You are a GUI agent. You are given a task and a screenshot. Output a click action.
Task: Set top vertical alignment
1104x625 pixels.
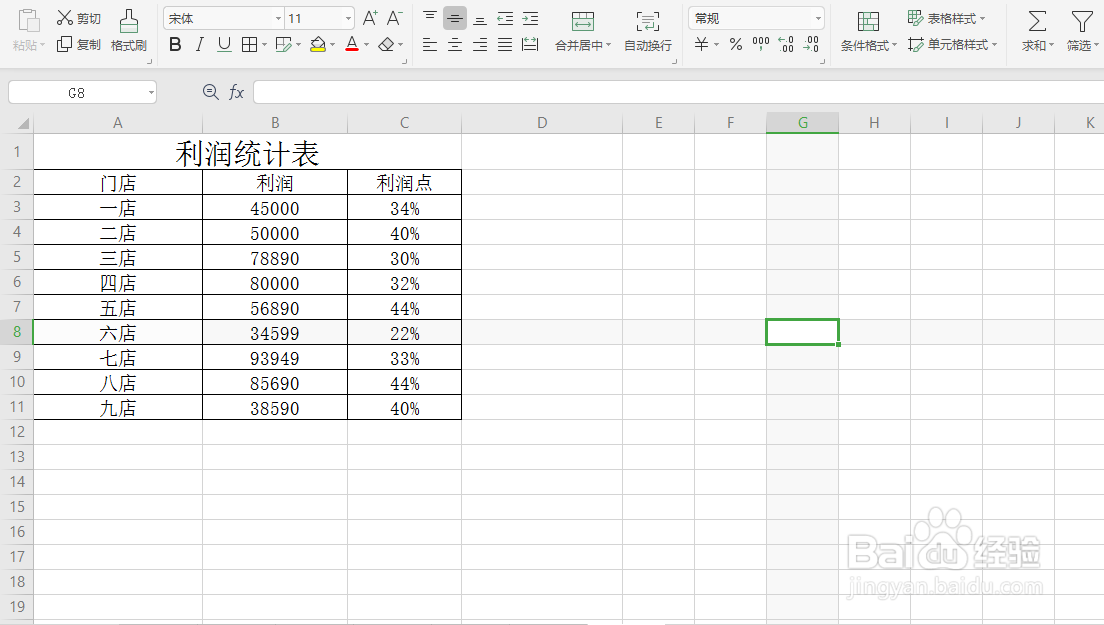(x=429, y=18)
